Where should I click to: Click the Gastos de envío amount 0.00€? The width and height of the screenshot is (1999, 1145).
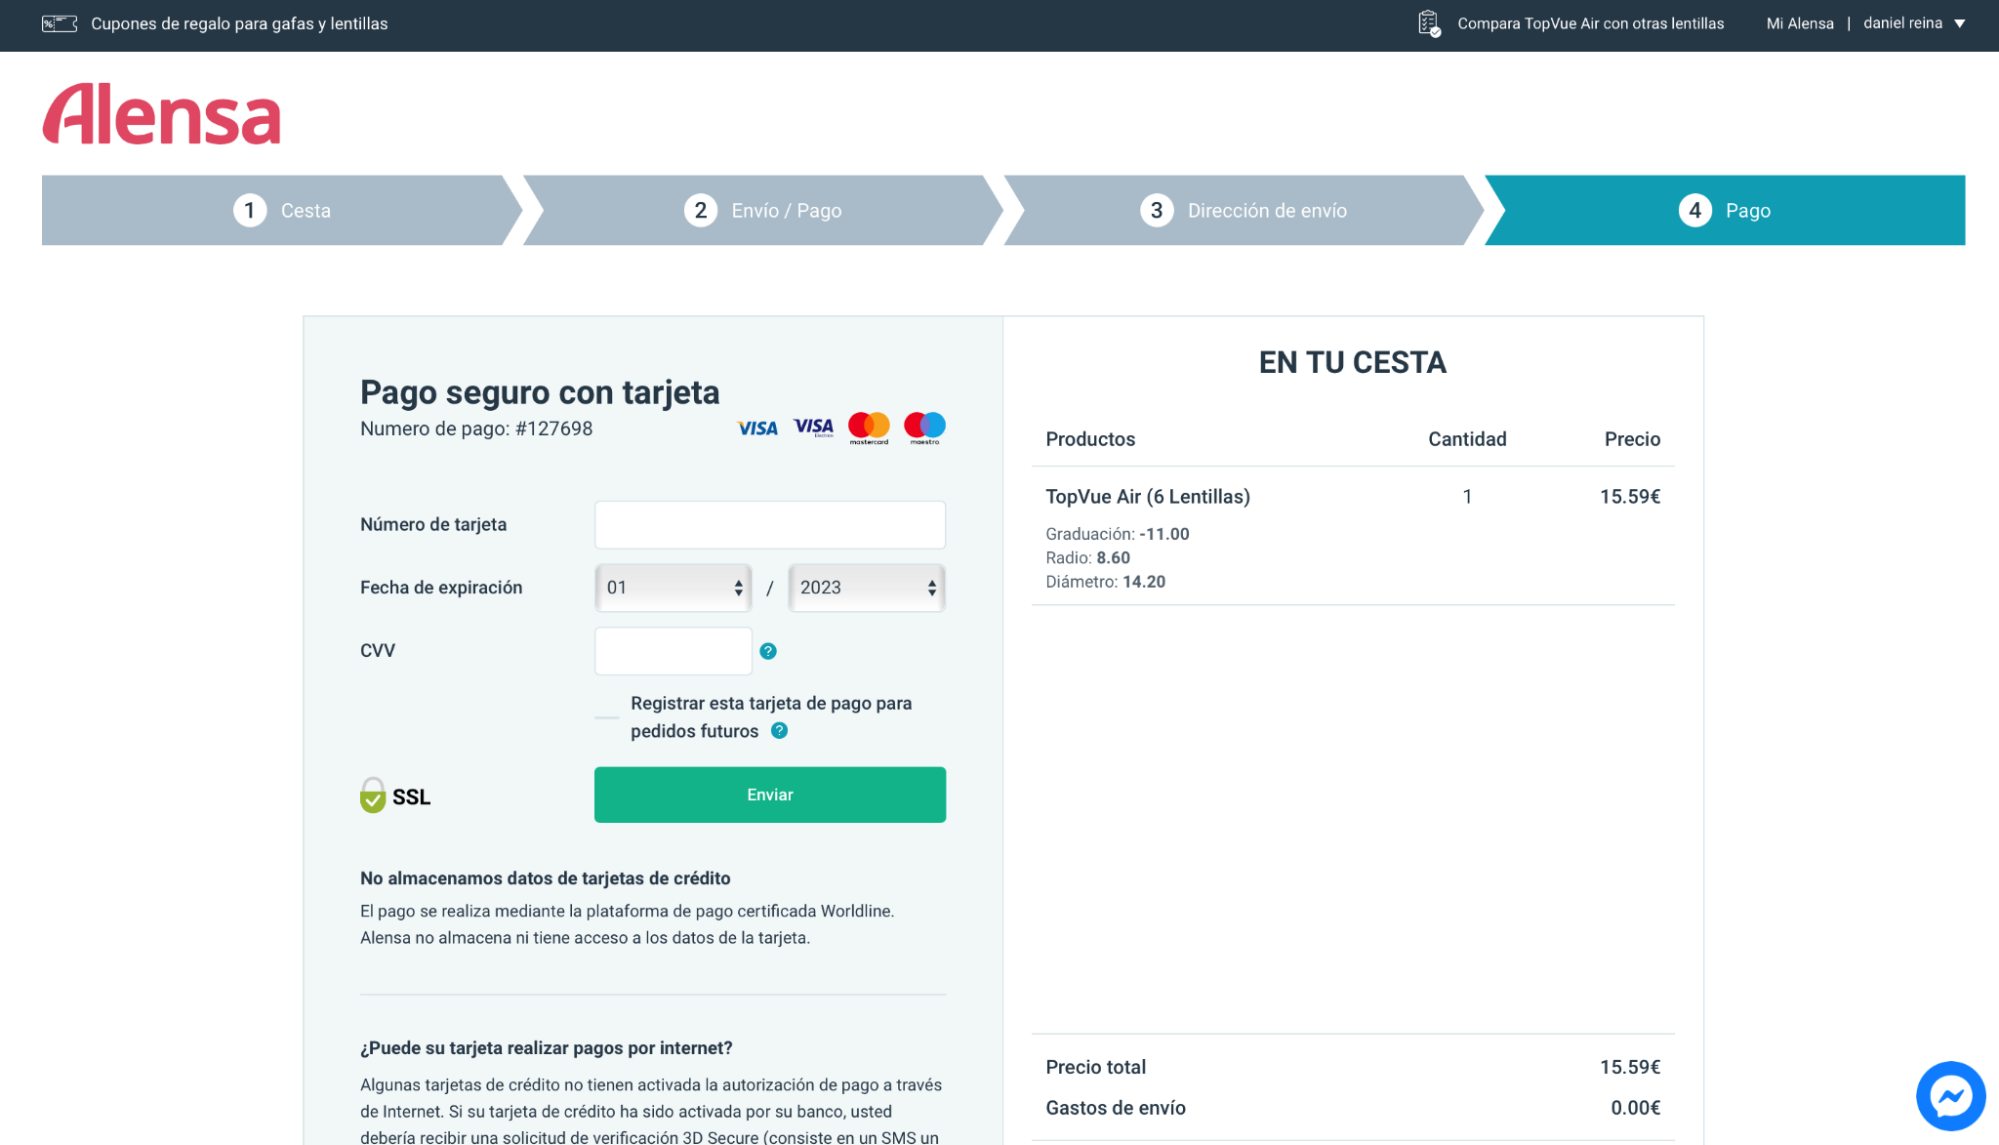tap(1635, 1108)
